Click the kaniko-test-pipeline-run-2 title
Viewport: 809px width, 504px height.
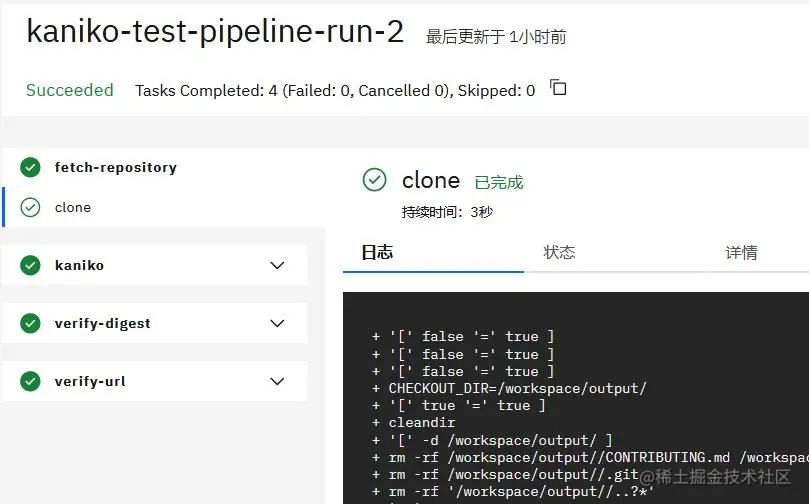click(x=215, y=32)
